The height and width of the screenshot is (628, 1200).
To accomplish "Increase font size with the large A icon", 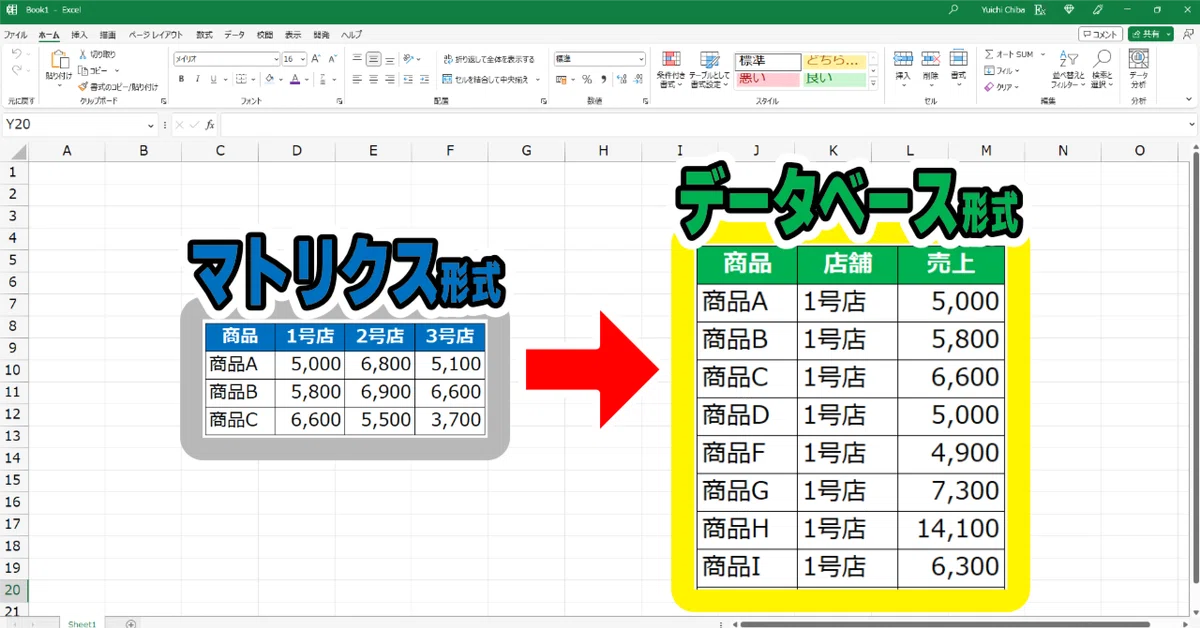I will [316, 59].
